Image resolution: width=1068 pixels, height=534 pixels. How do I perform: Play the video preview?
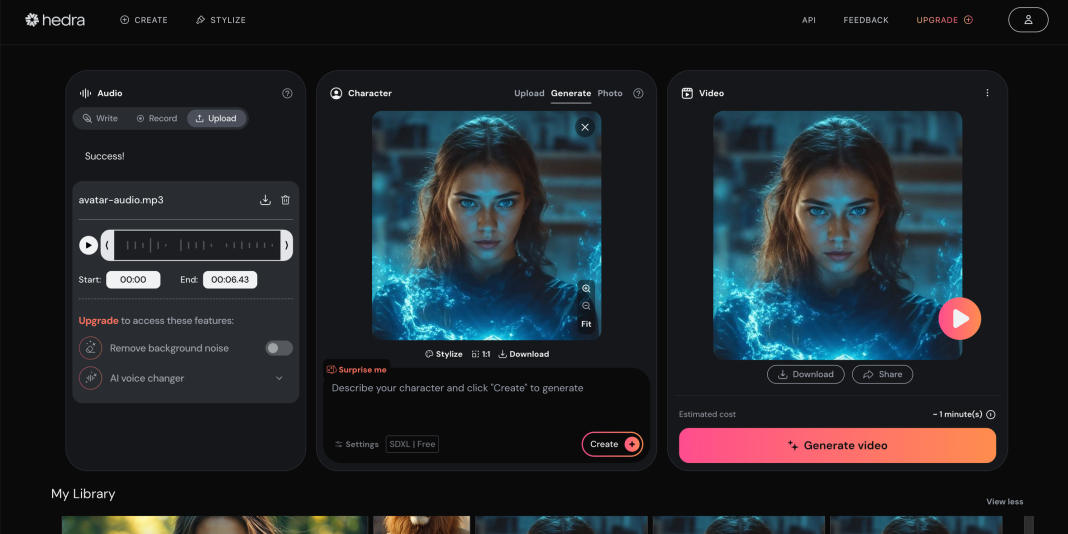click(960, 318)
